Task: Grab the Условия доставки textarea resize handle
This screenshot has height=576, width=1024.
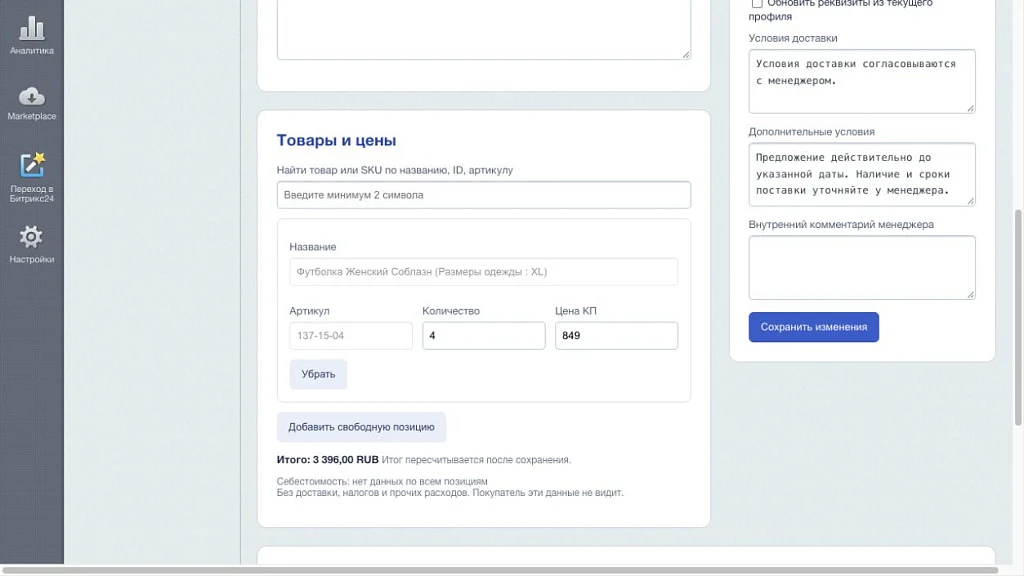Action: click(x=970, y=108)
